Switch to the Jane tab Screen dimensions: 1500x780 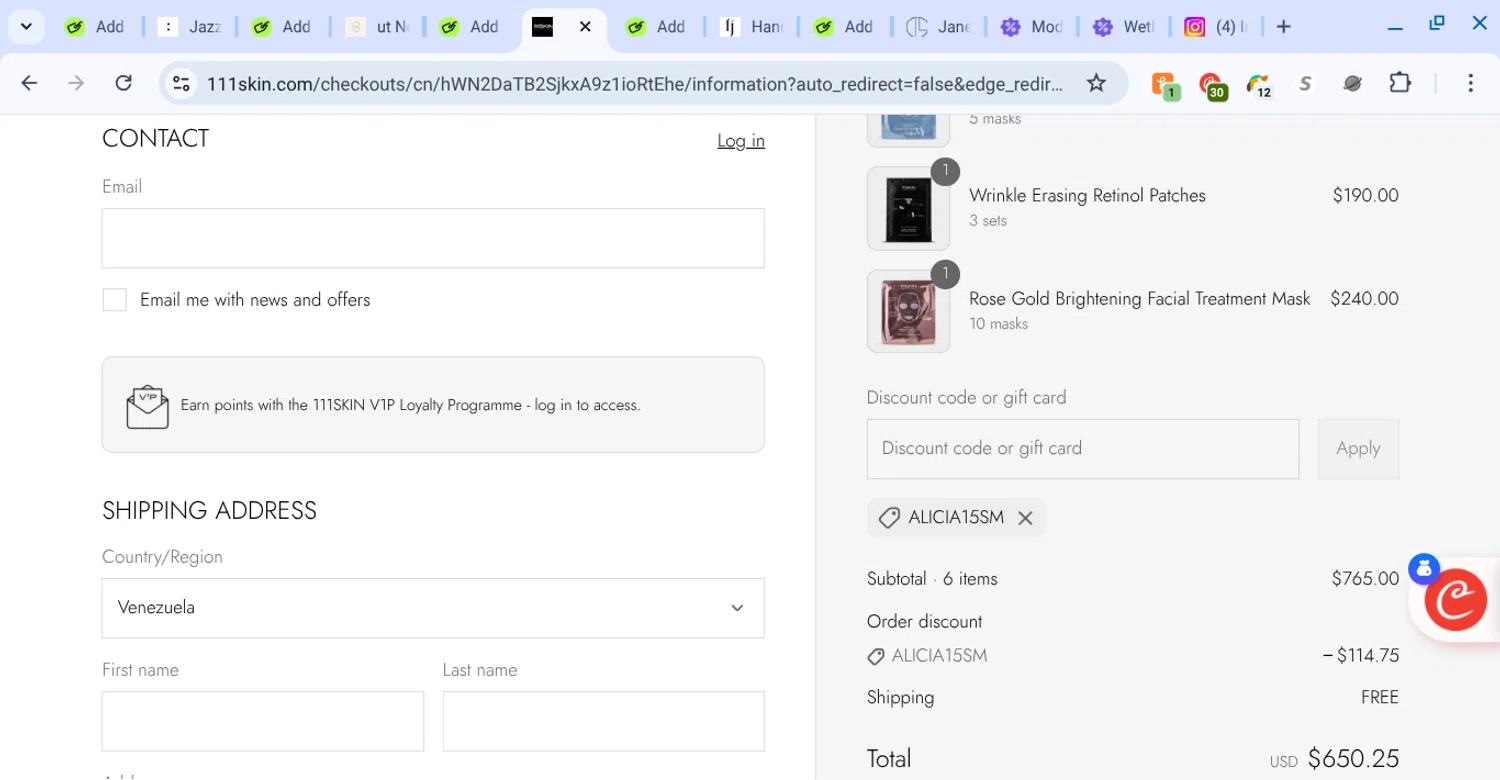(939, 27)
